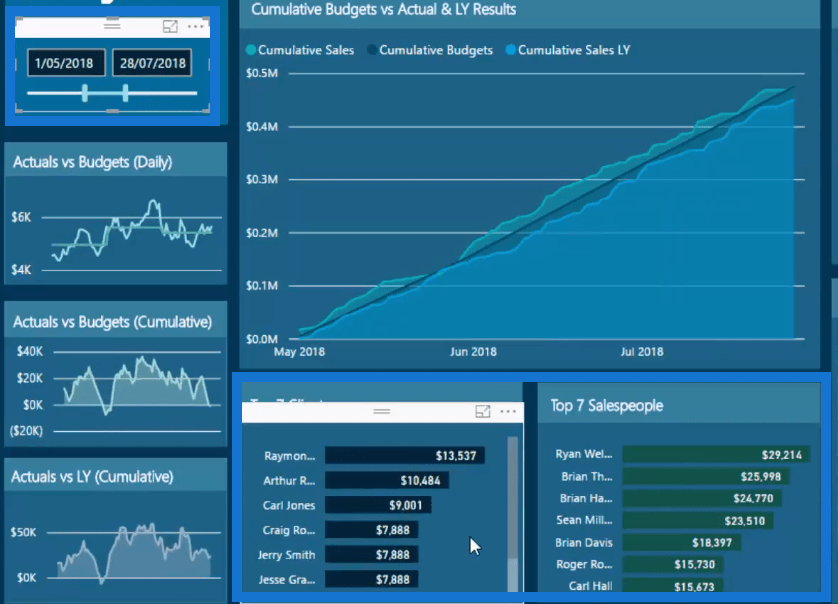This screenshot has width=838, height=604.
Task: Select Brian Davis bar showing $18,397
Action: 681,542
